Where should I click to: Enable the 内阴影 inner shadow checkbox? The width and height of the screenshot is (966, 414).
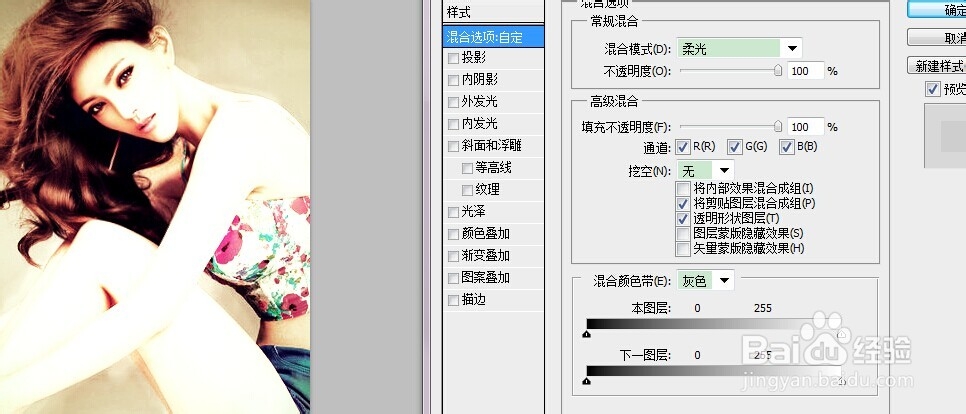point(453,80)
